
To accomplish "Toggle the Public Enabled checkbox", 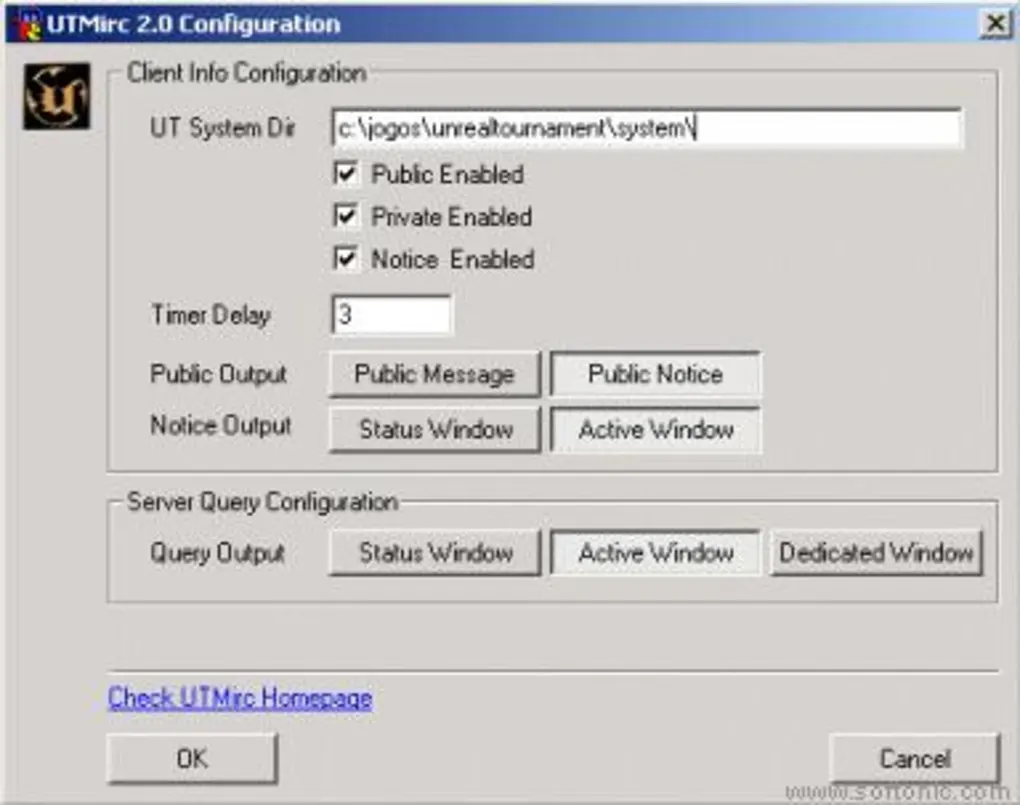I will (x=346, y=175).
